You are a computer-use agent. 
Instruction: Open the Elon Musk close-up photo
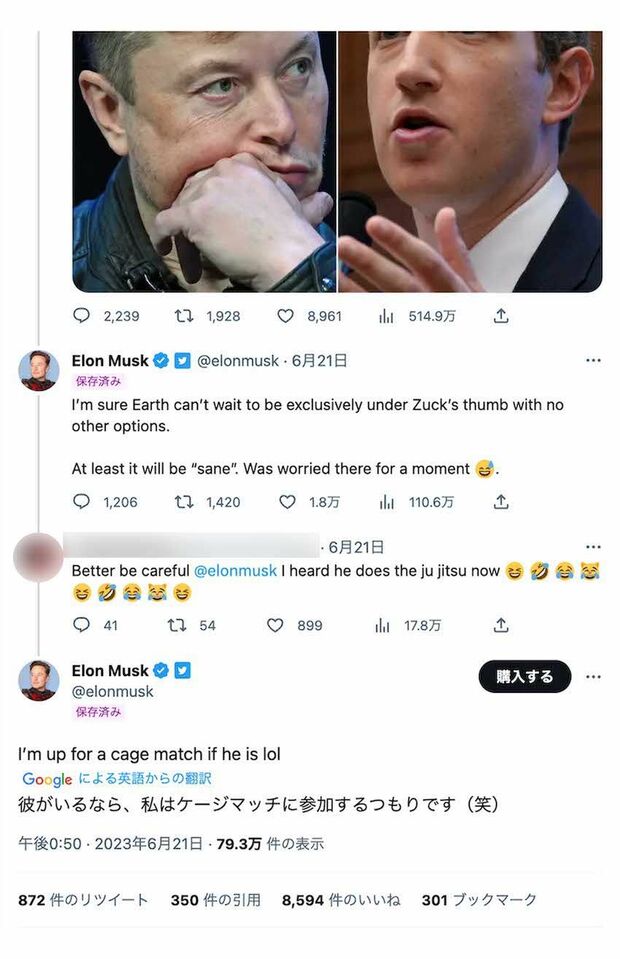tap(204, 161)
